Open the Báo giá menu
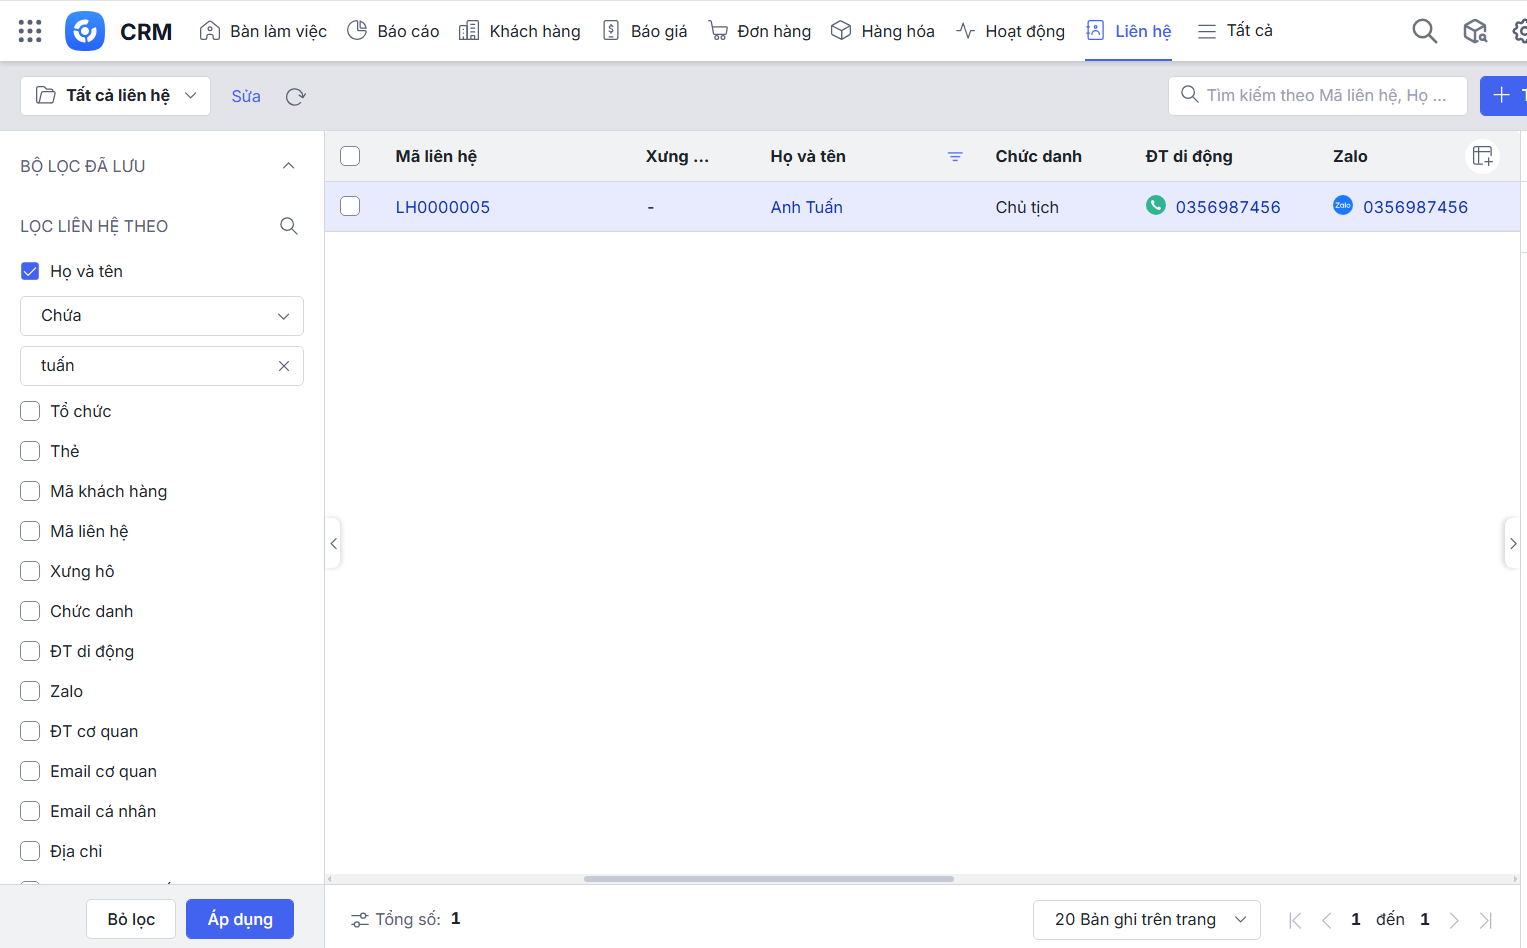The image size is (1527, 948). pyautogui.click(x=645, y=31)
